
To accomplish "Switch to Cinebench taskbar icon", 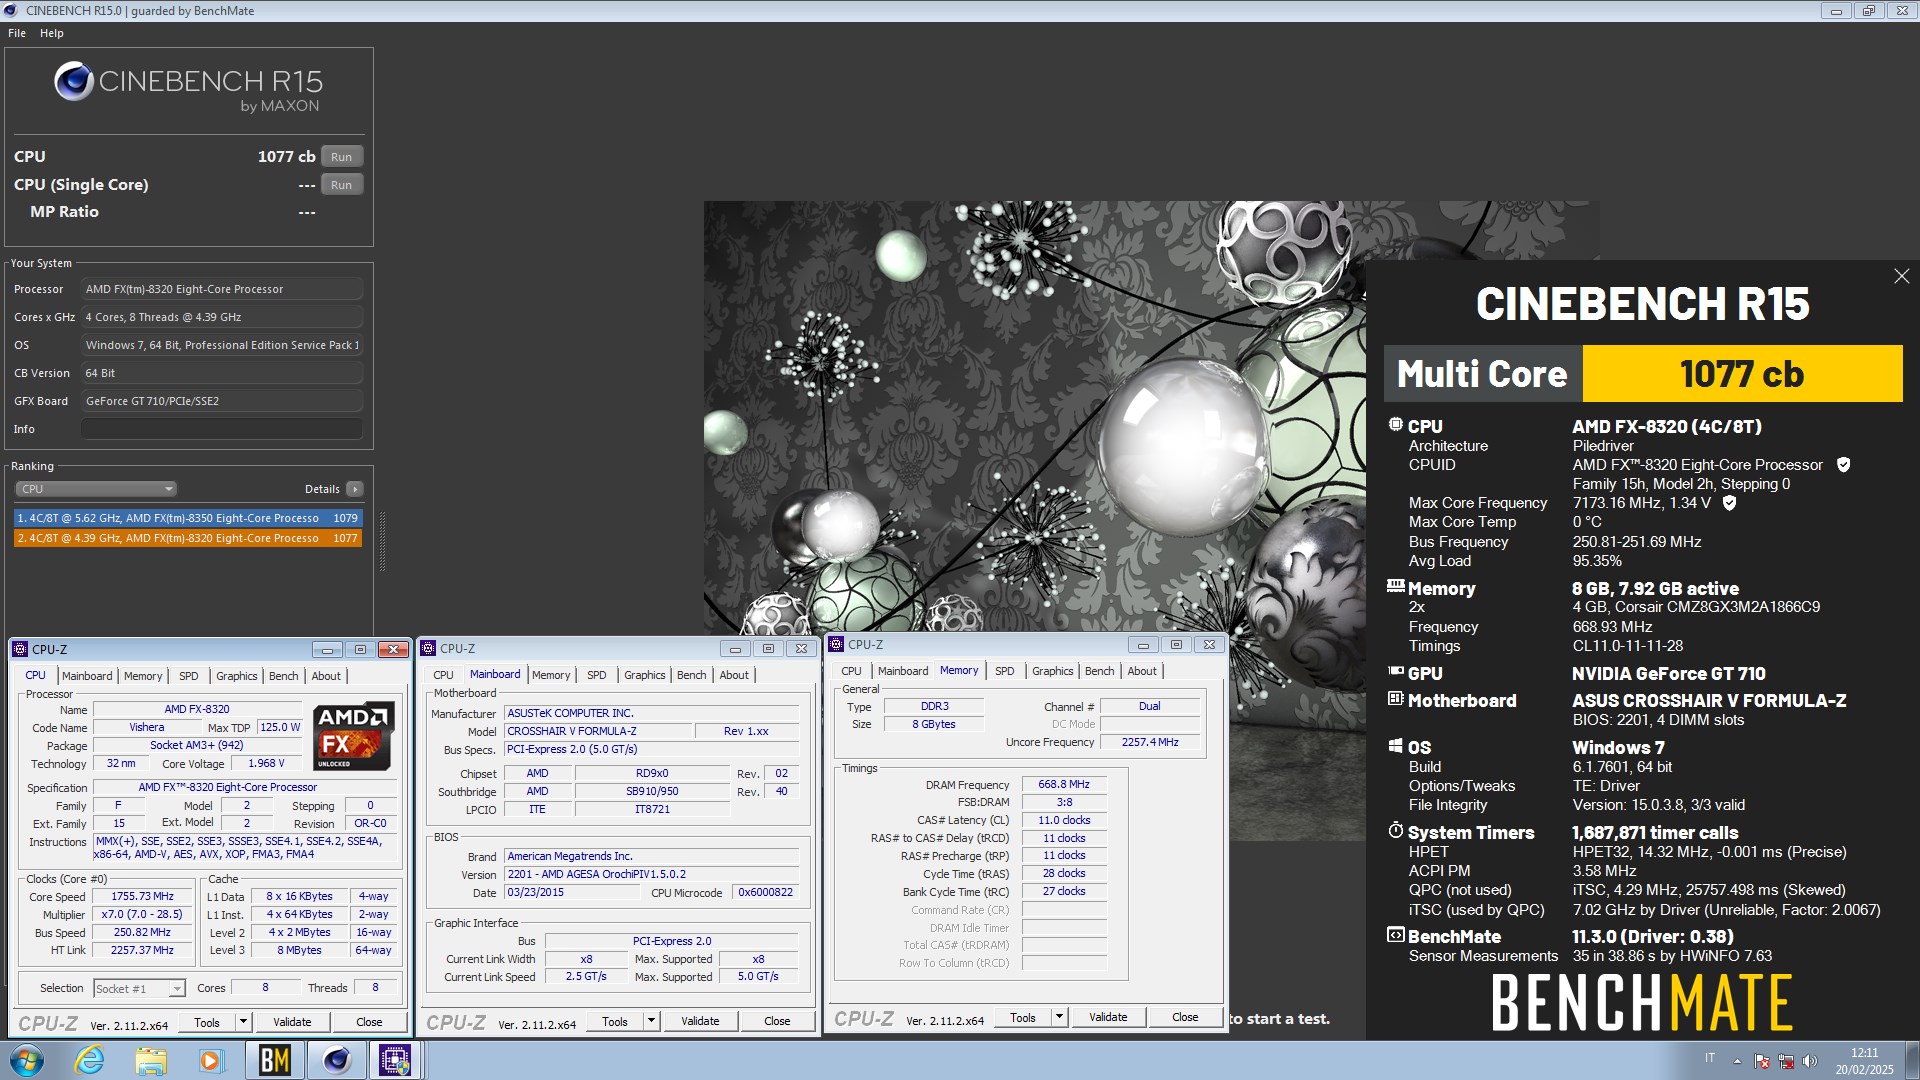I will (336, 1060).
